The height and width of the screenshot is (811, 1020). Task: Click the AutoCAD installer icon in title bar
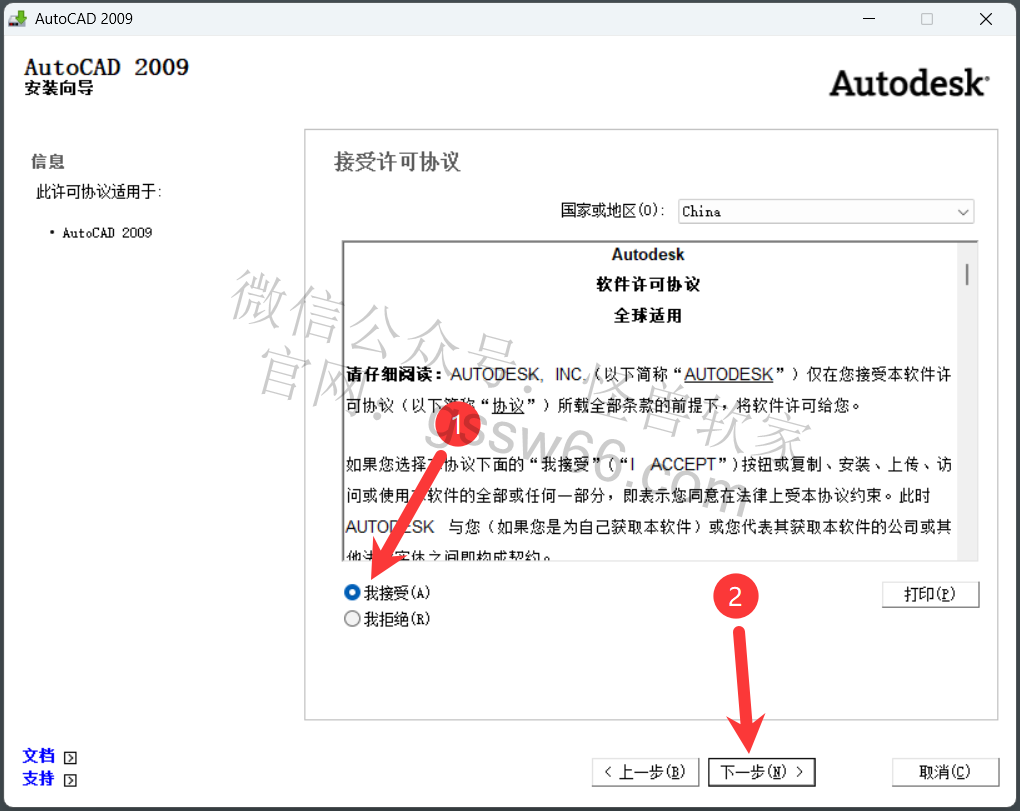tap(17, 19)
